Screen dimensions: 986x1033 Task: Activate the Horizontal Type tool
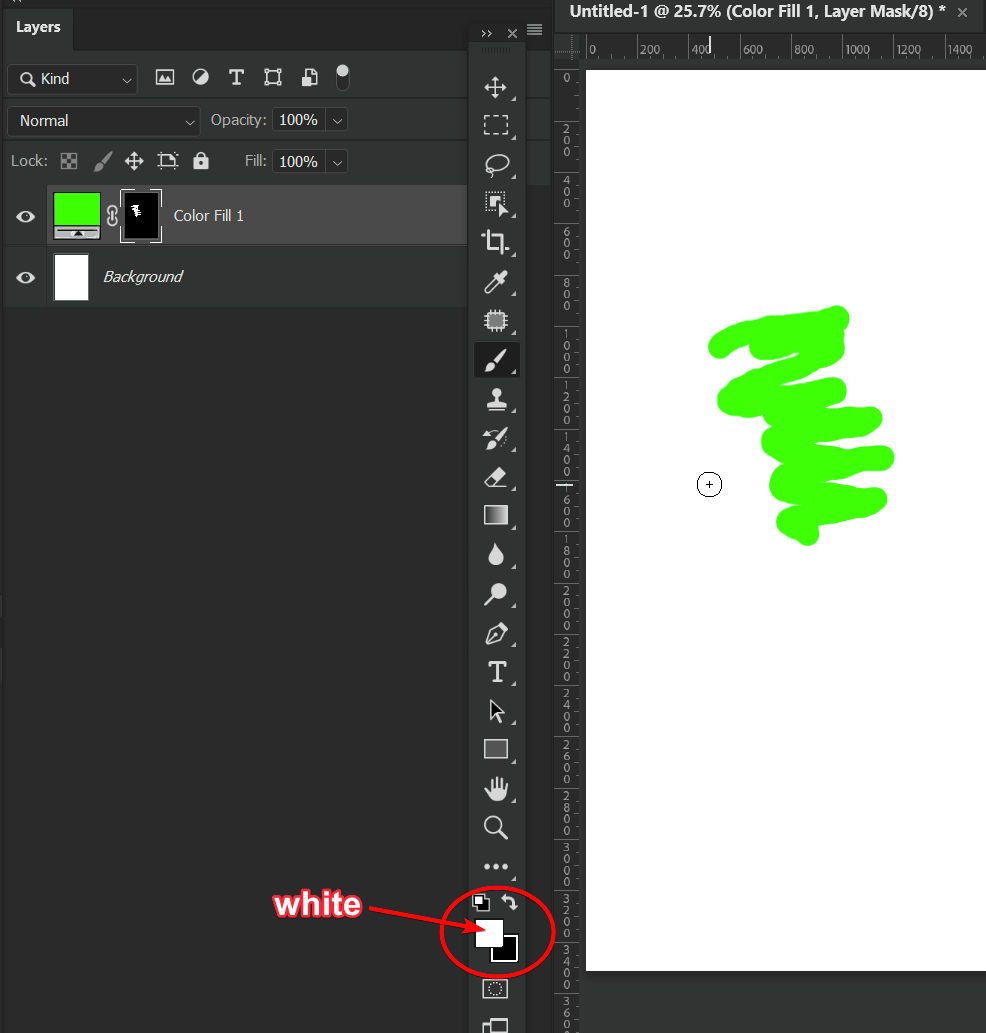point(497,671)
